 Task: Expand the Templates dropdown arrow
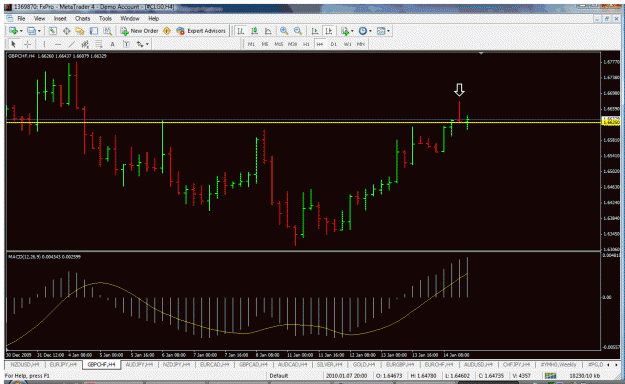pos(388,31)
